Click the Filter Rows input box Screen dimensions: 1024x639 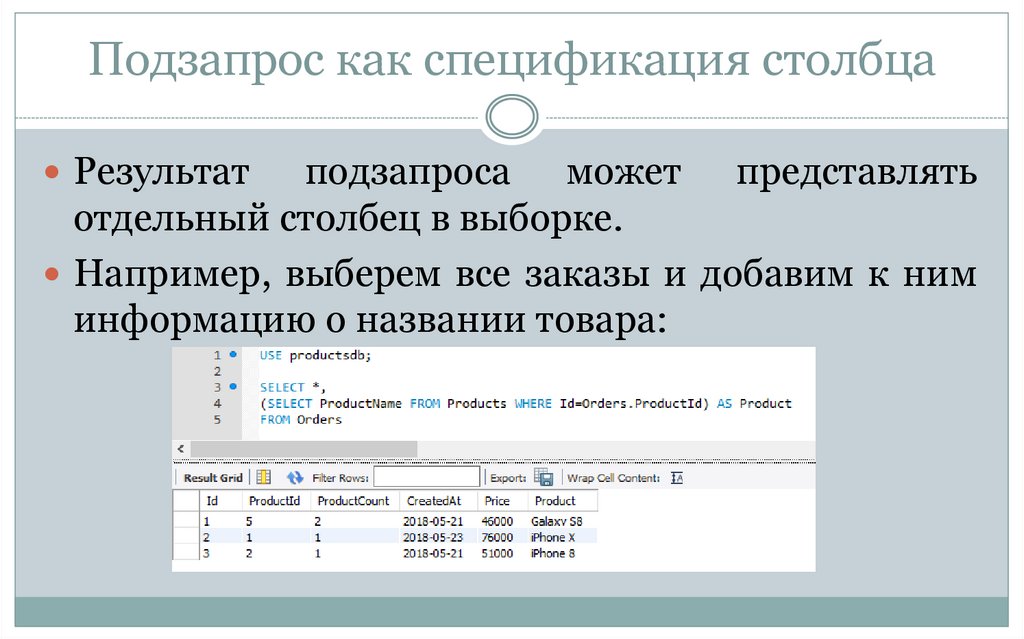click(425, 476)
